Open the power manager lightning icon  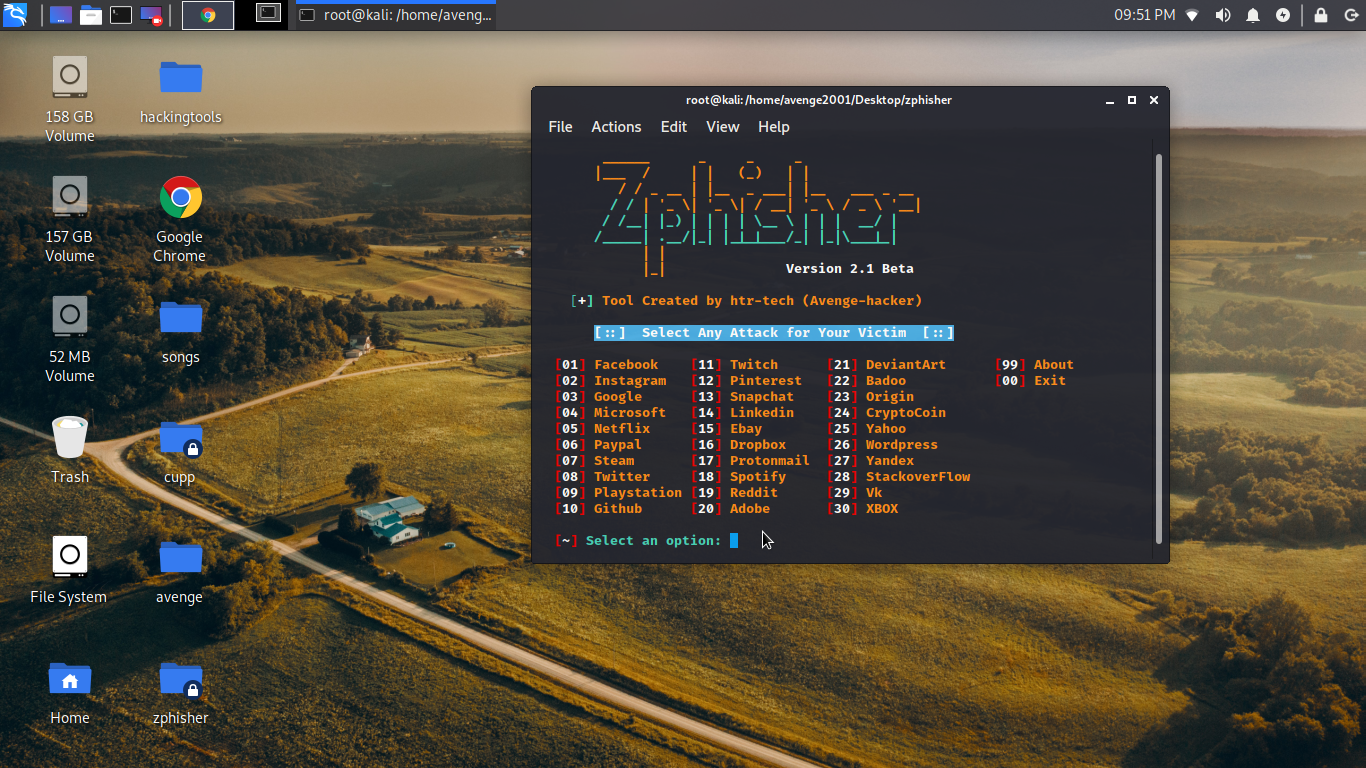coord(1283,15)
